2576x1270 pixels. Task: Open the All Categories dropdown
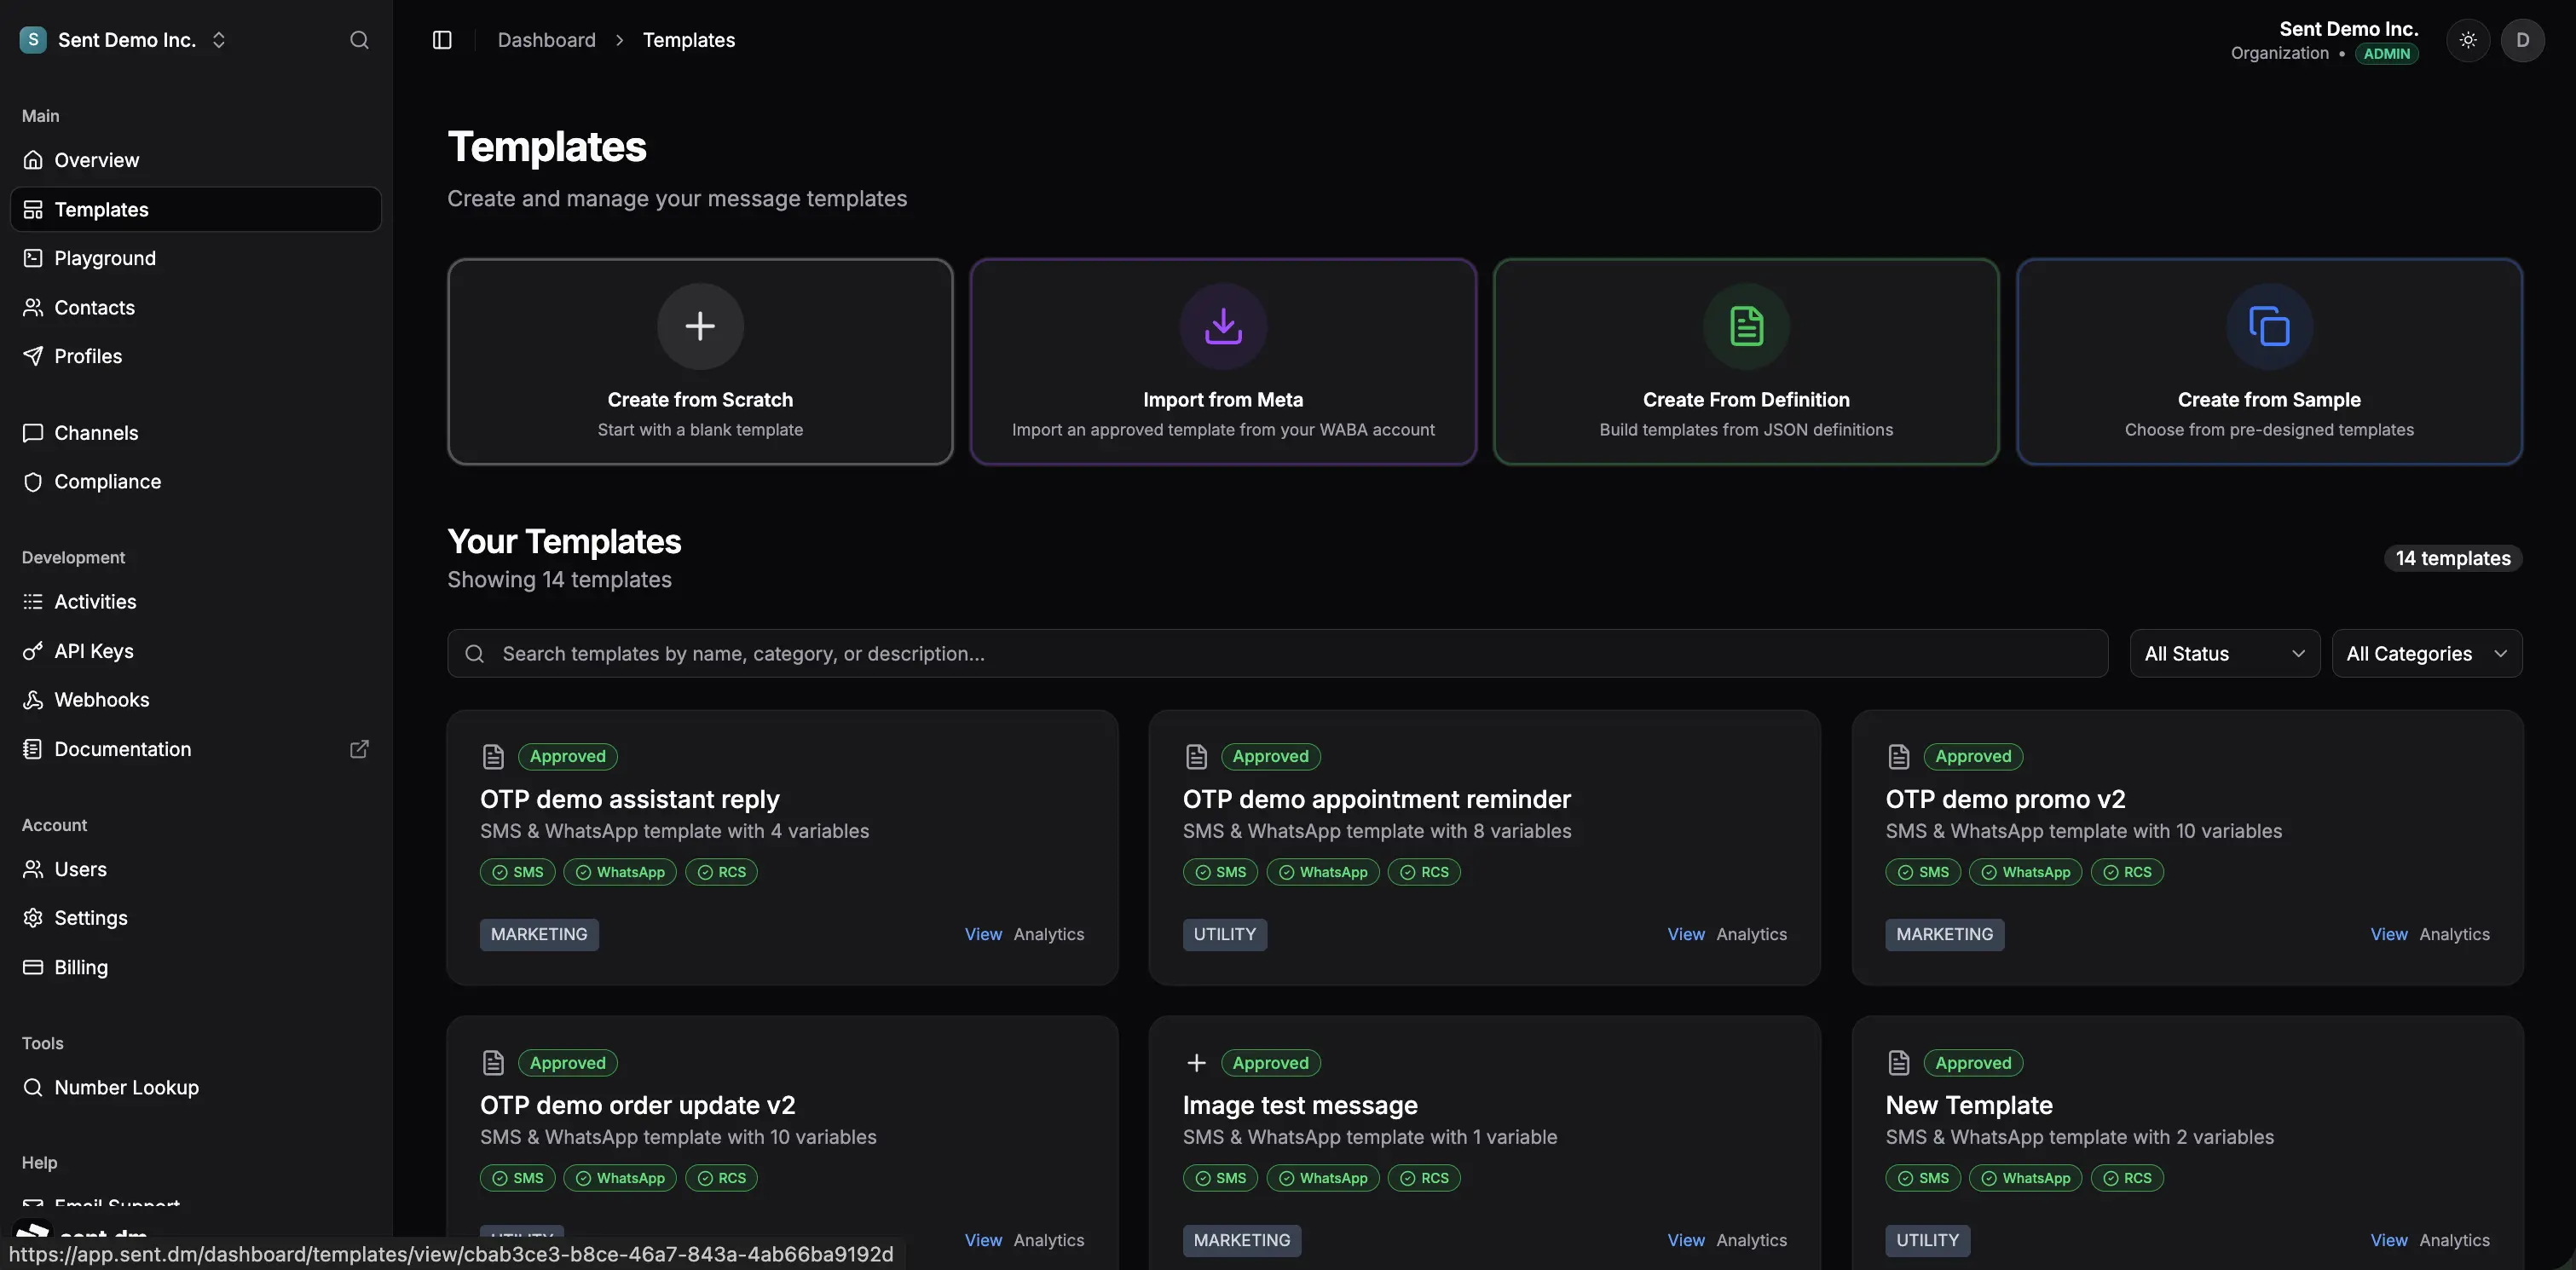pos(2427,653)
